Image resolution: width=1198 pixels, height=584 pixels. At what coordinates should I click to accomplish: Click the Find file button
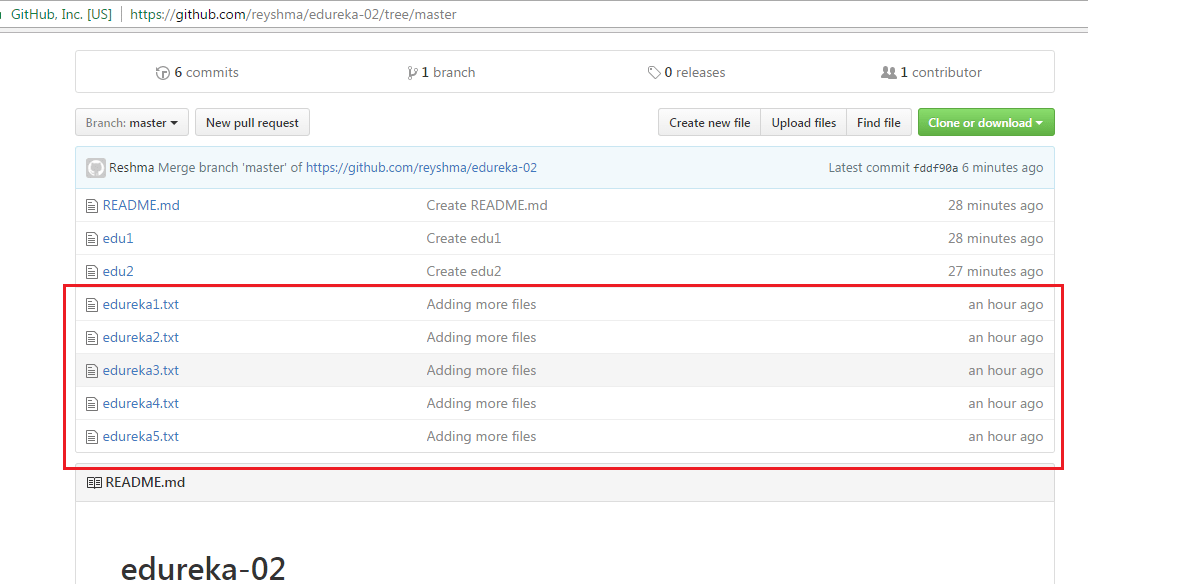(879, 122)
